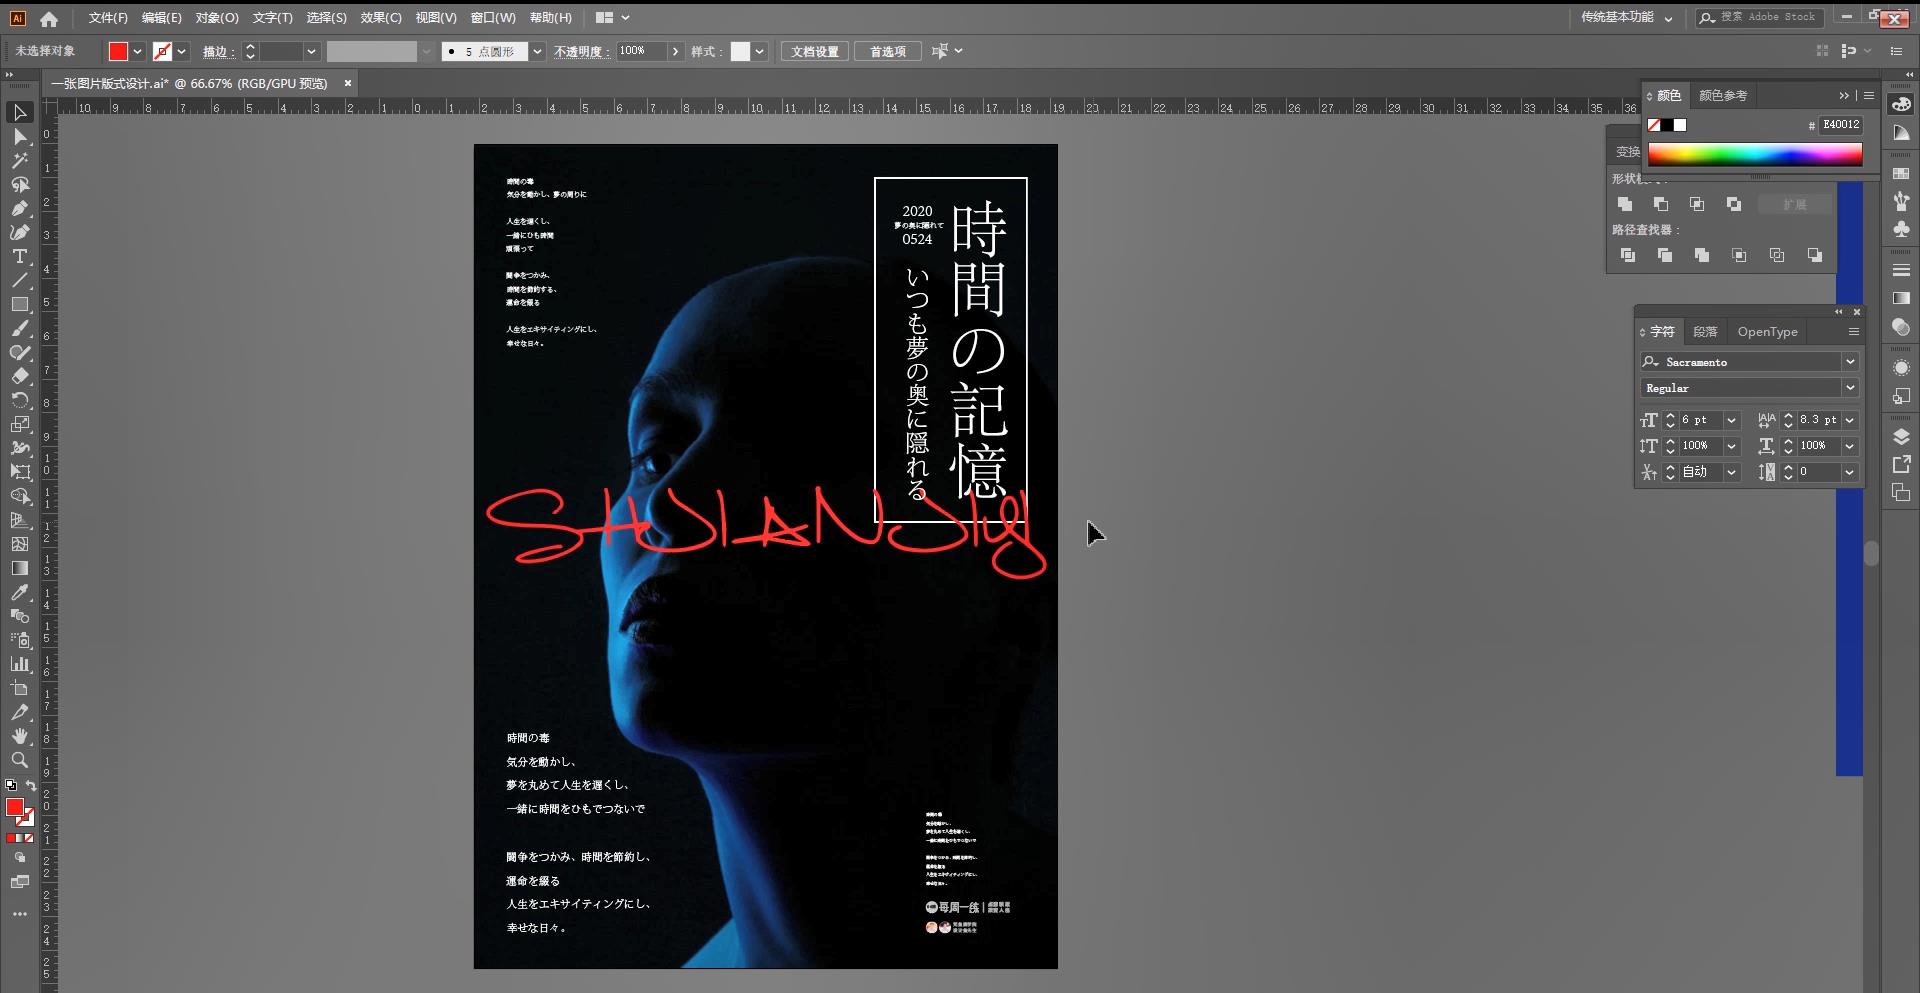
Task: Open the Layers panel from the dock
Action: (1901, 437)
